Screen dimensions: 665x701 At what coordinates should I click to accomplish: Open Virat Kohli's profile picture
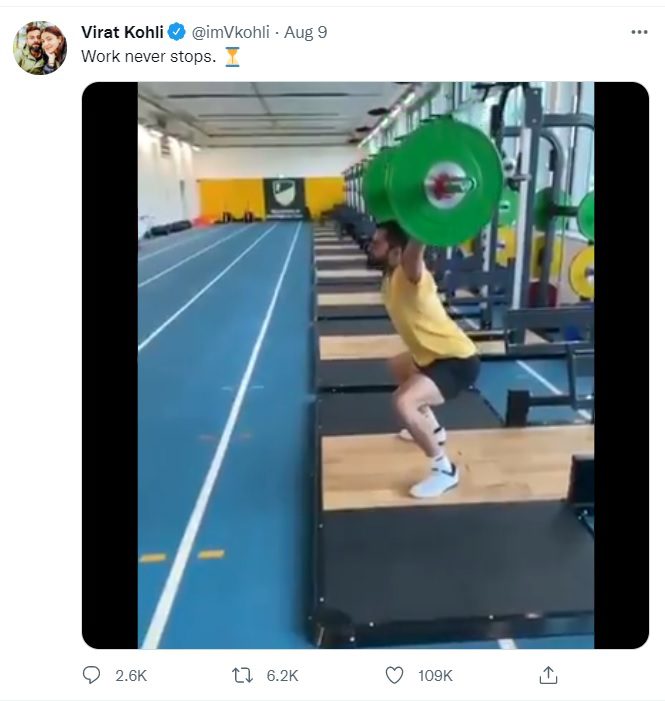click(x=40, y=48)
